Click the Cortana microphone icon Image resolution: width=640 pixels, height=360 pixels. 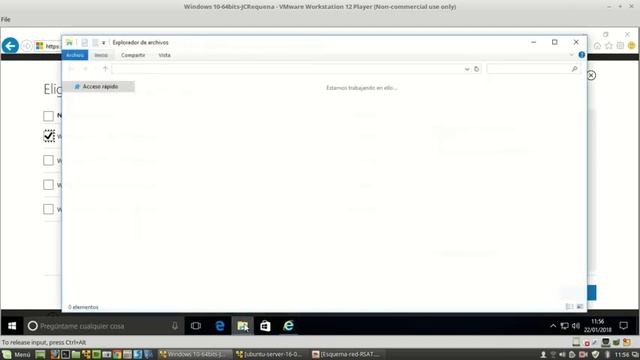coord(175,326)
